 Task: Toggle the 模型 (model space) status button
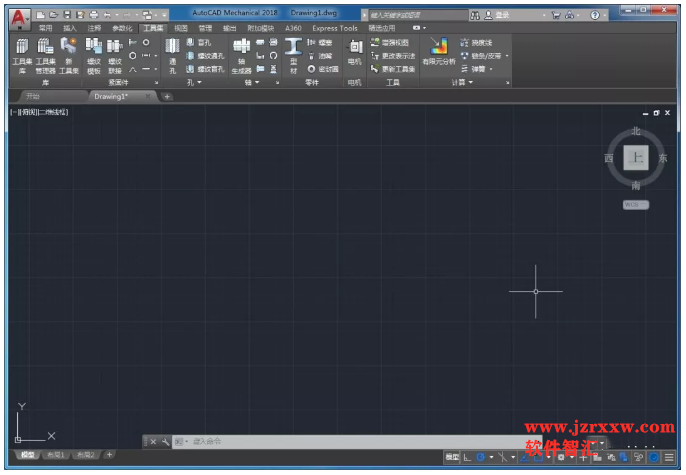click(452, 458)
